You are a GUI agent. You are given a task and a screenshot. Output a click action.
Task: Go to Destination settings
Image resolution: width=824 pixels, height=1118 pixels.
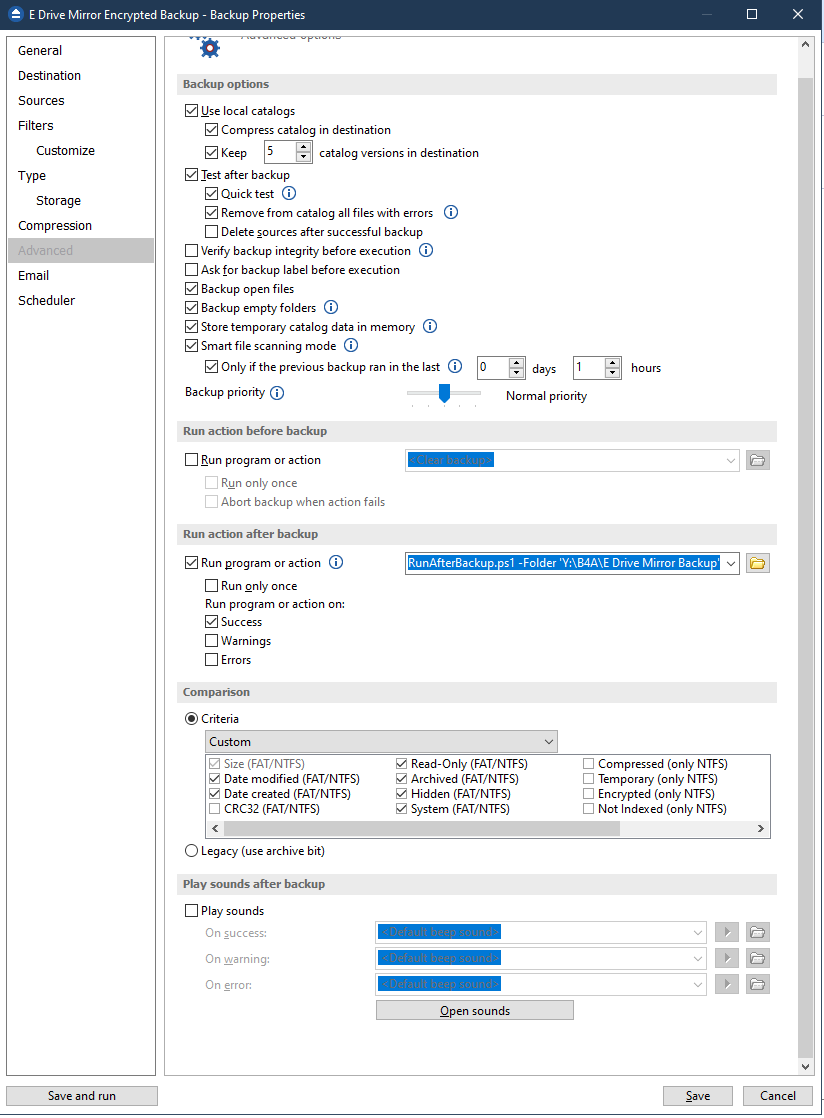pos(49,76)
